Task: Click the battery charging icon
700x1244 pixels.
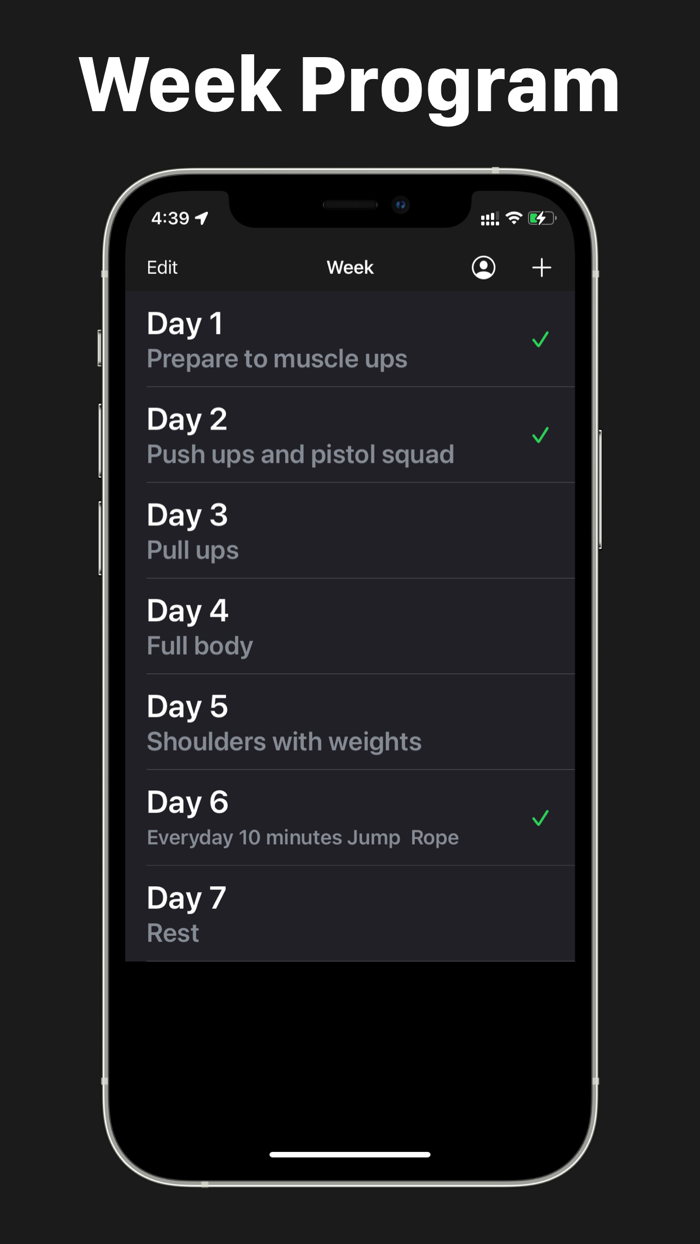Action: coord(541,217)
